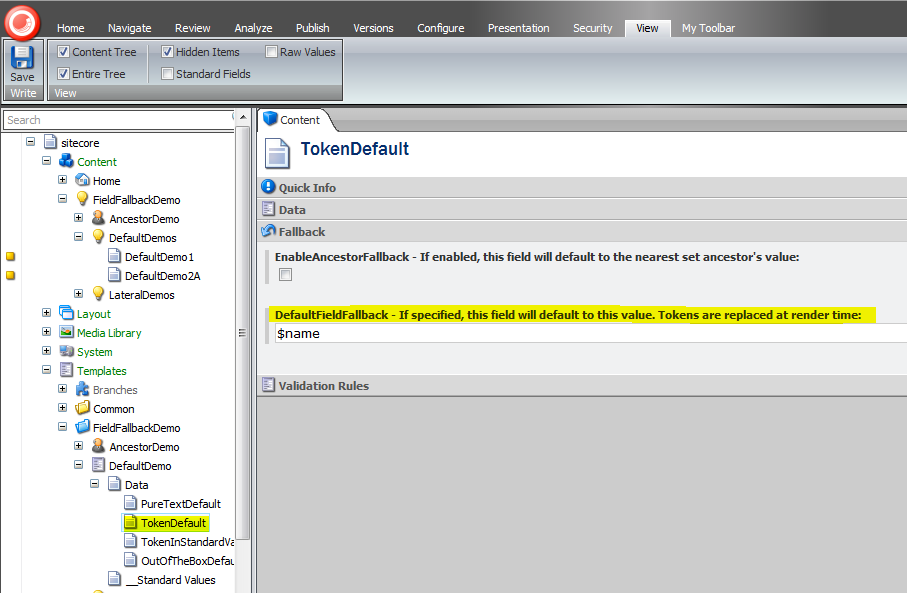
Task: Expand the Media Library node
Action: coord(46,332)
